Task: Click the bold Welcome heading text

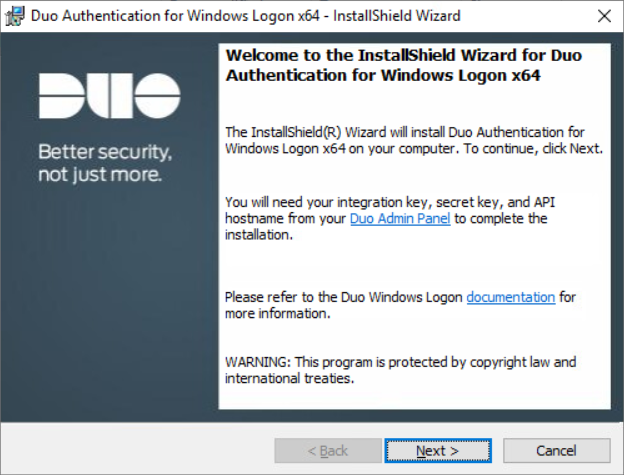Action: (x=384, y=66)
